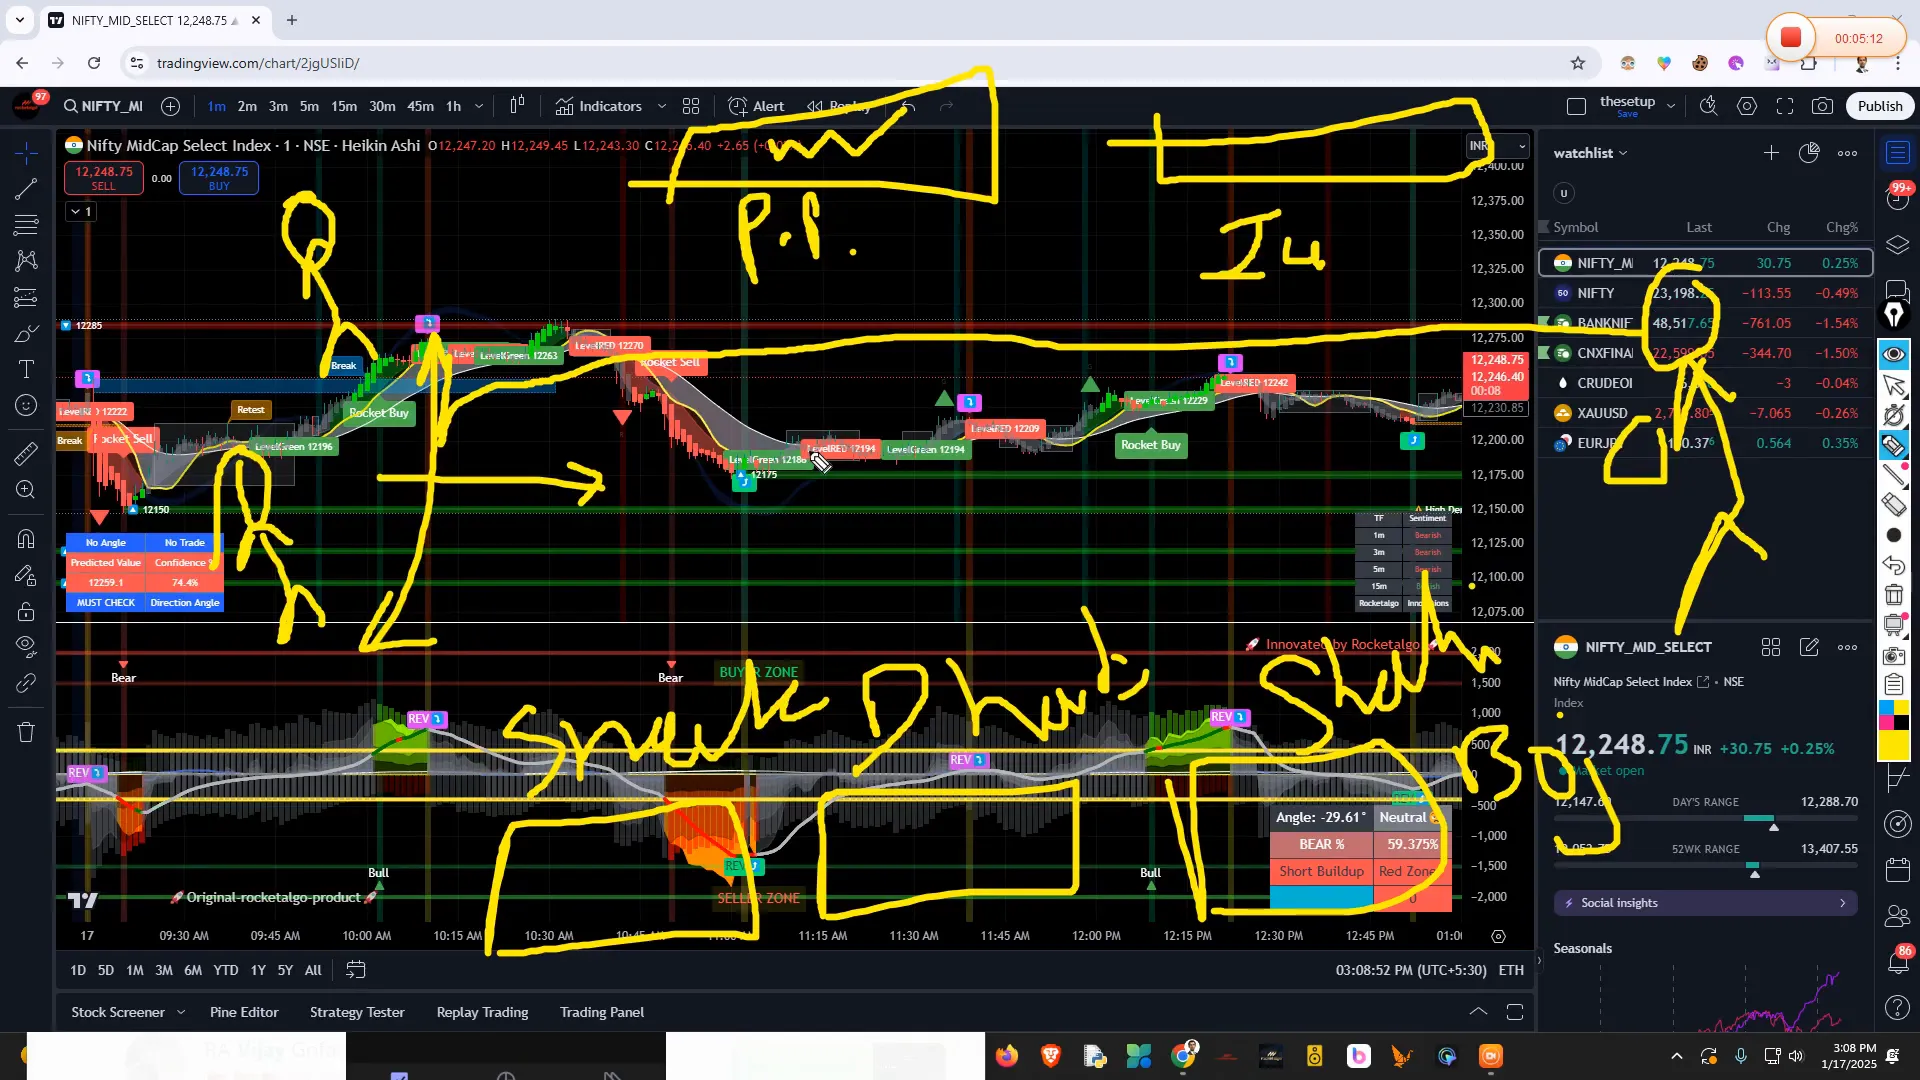The image size is (1920, 1080).
Task: Open the watchlist dropdown chevron
Action: 1622,153
